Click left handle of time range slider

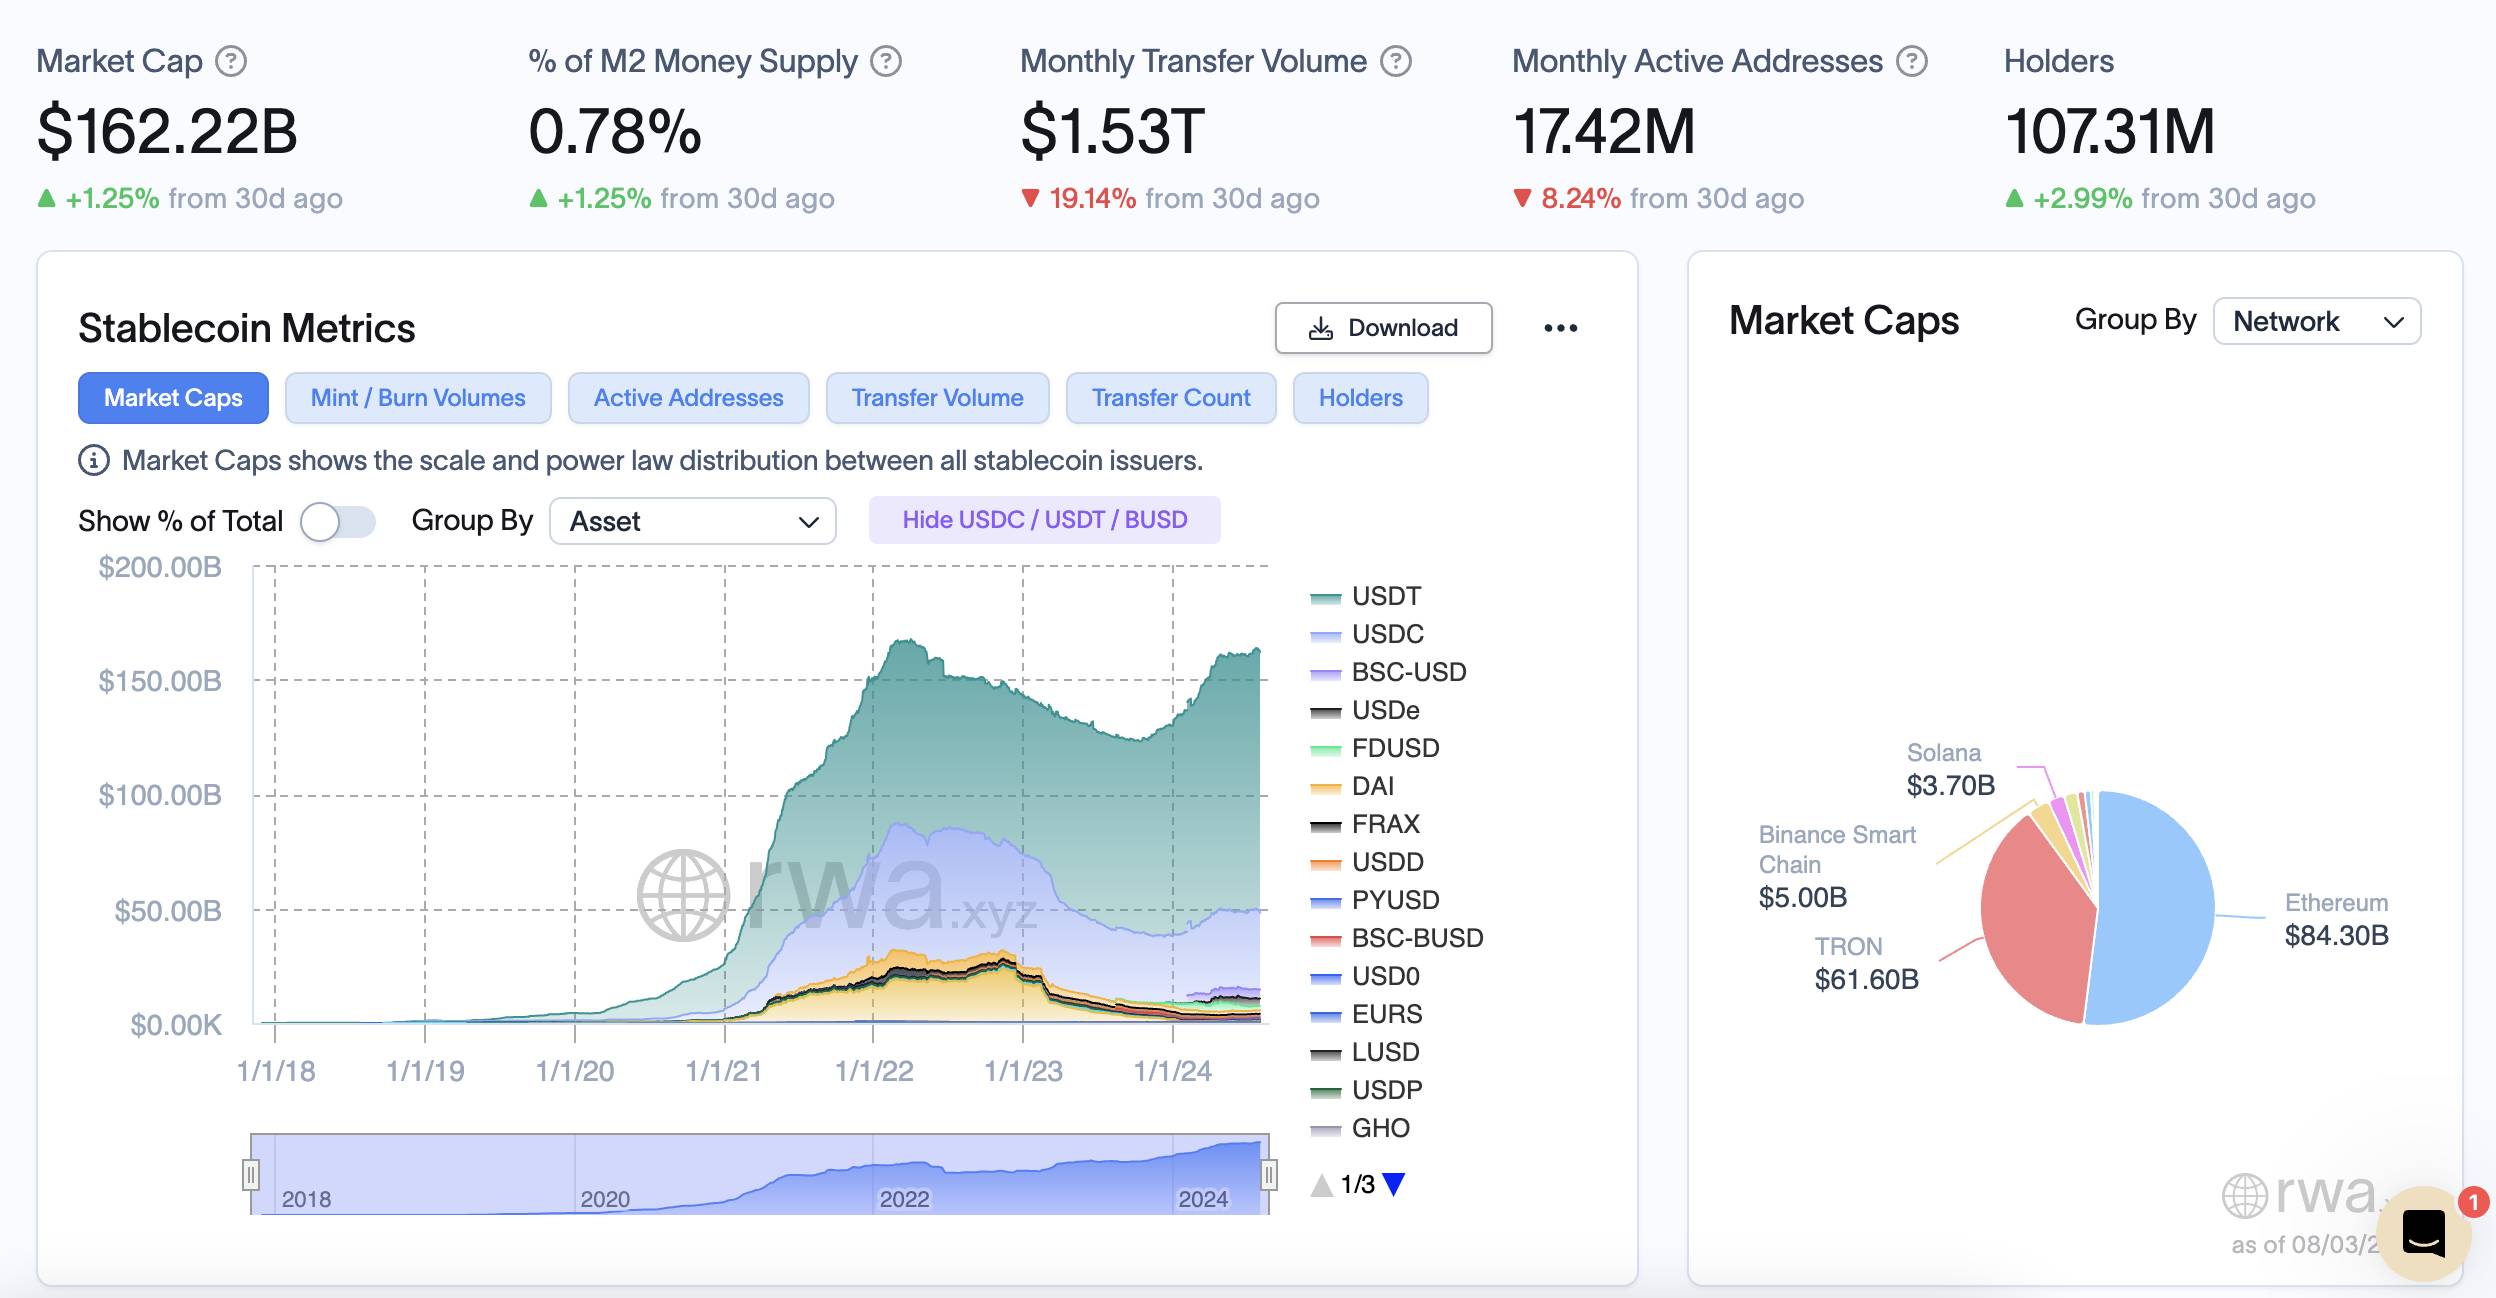tap(251, 1174)
